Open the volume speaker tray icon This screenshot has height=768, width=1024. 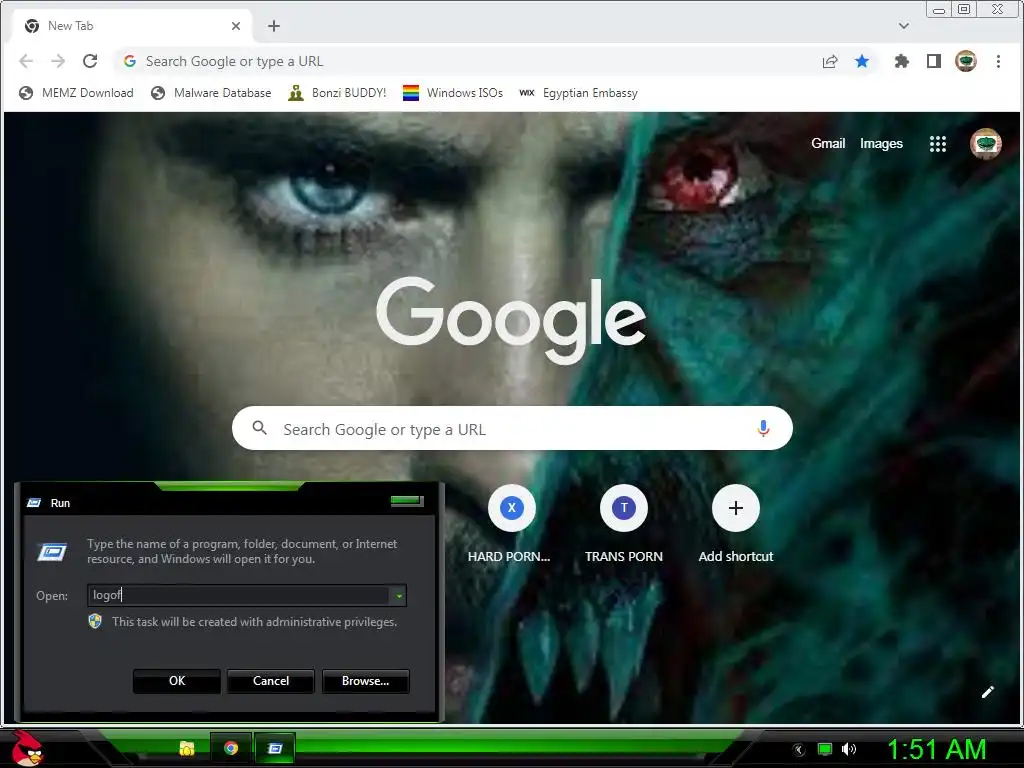848,749
